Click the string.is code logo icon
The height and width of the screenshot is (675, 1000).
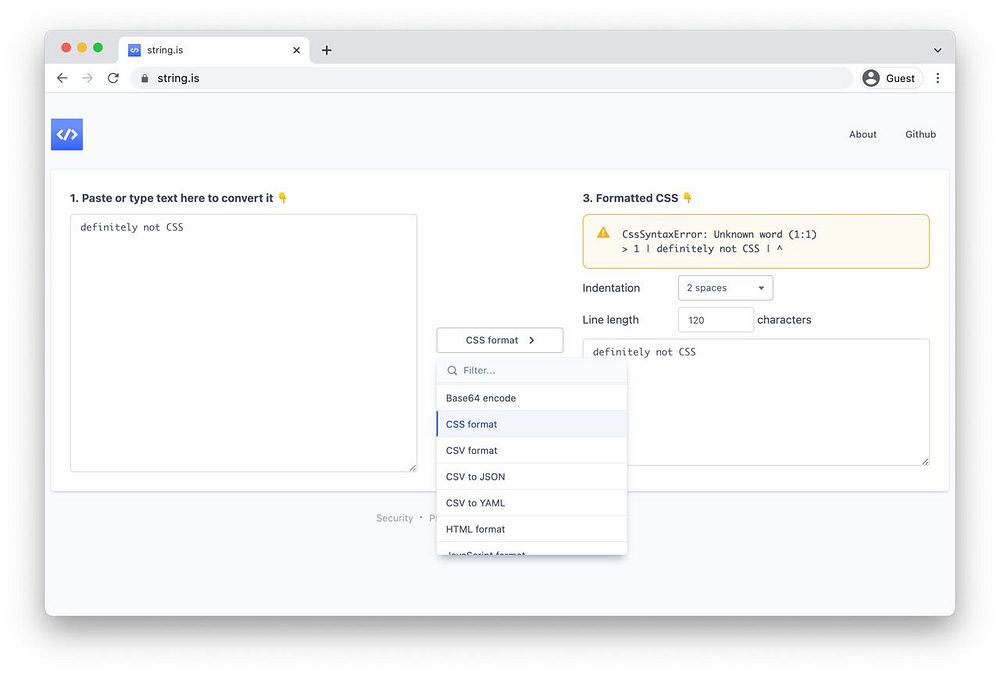(x=67, y=135)
